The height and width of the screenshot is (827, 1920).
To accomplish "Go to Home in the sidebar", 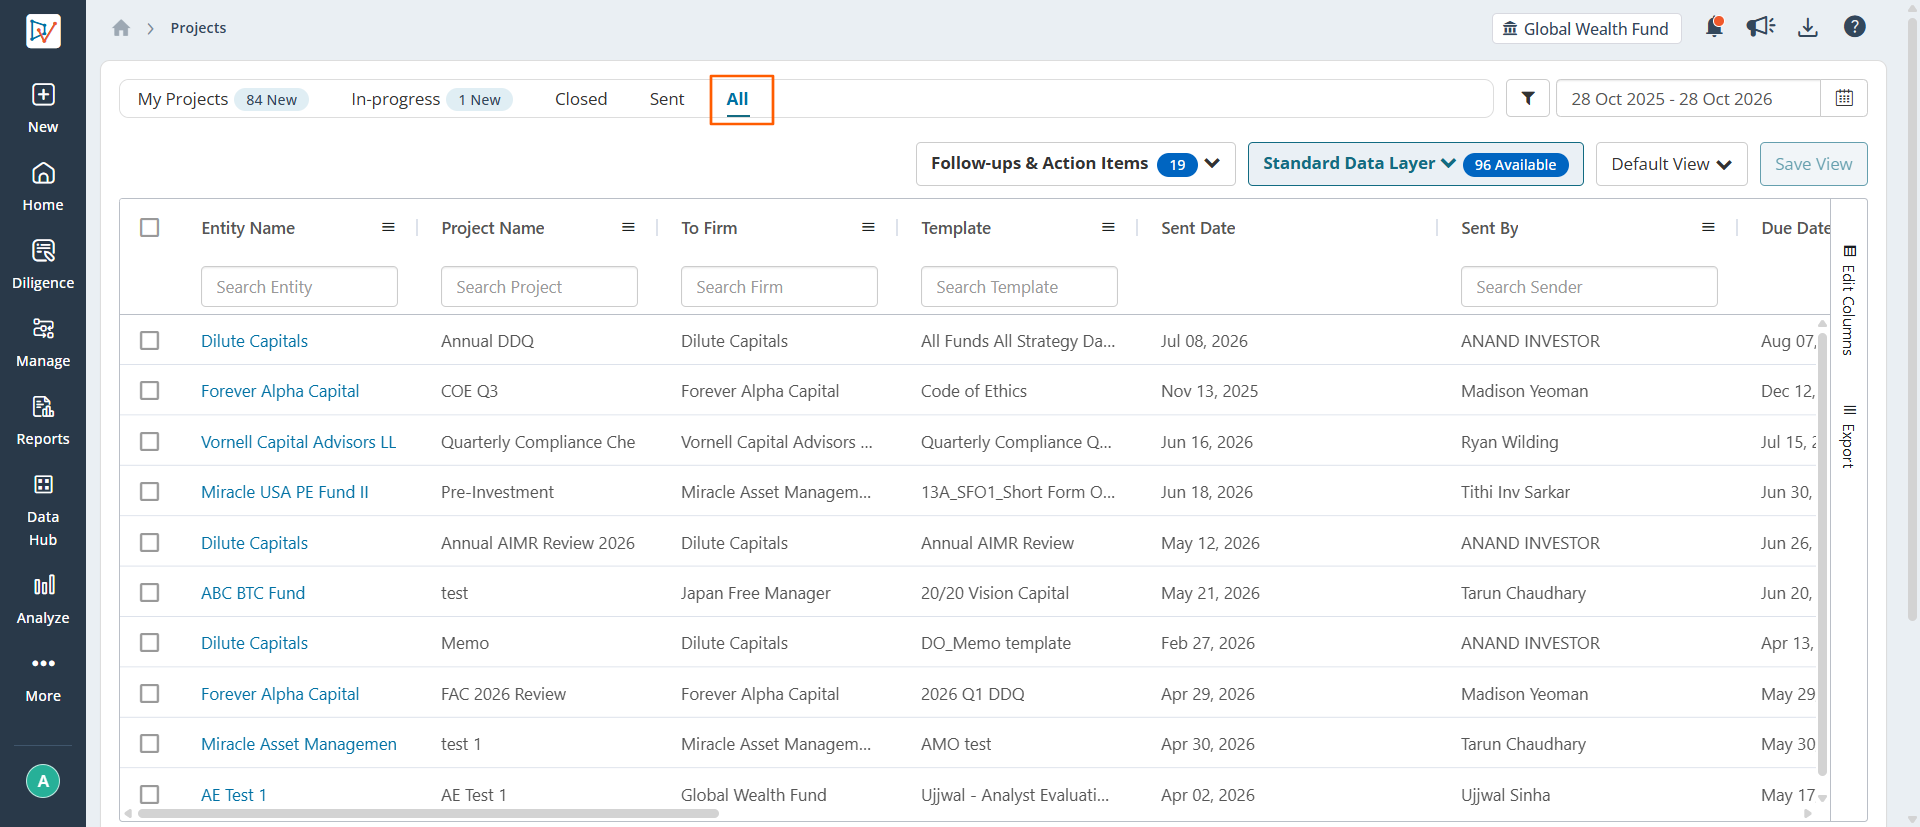I will tap(43, 187).
